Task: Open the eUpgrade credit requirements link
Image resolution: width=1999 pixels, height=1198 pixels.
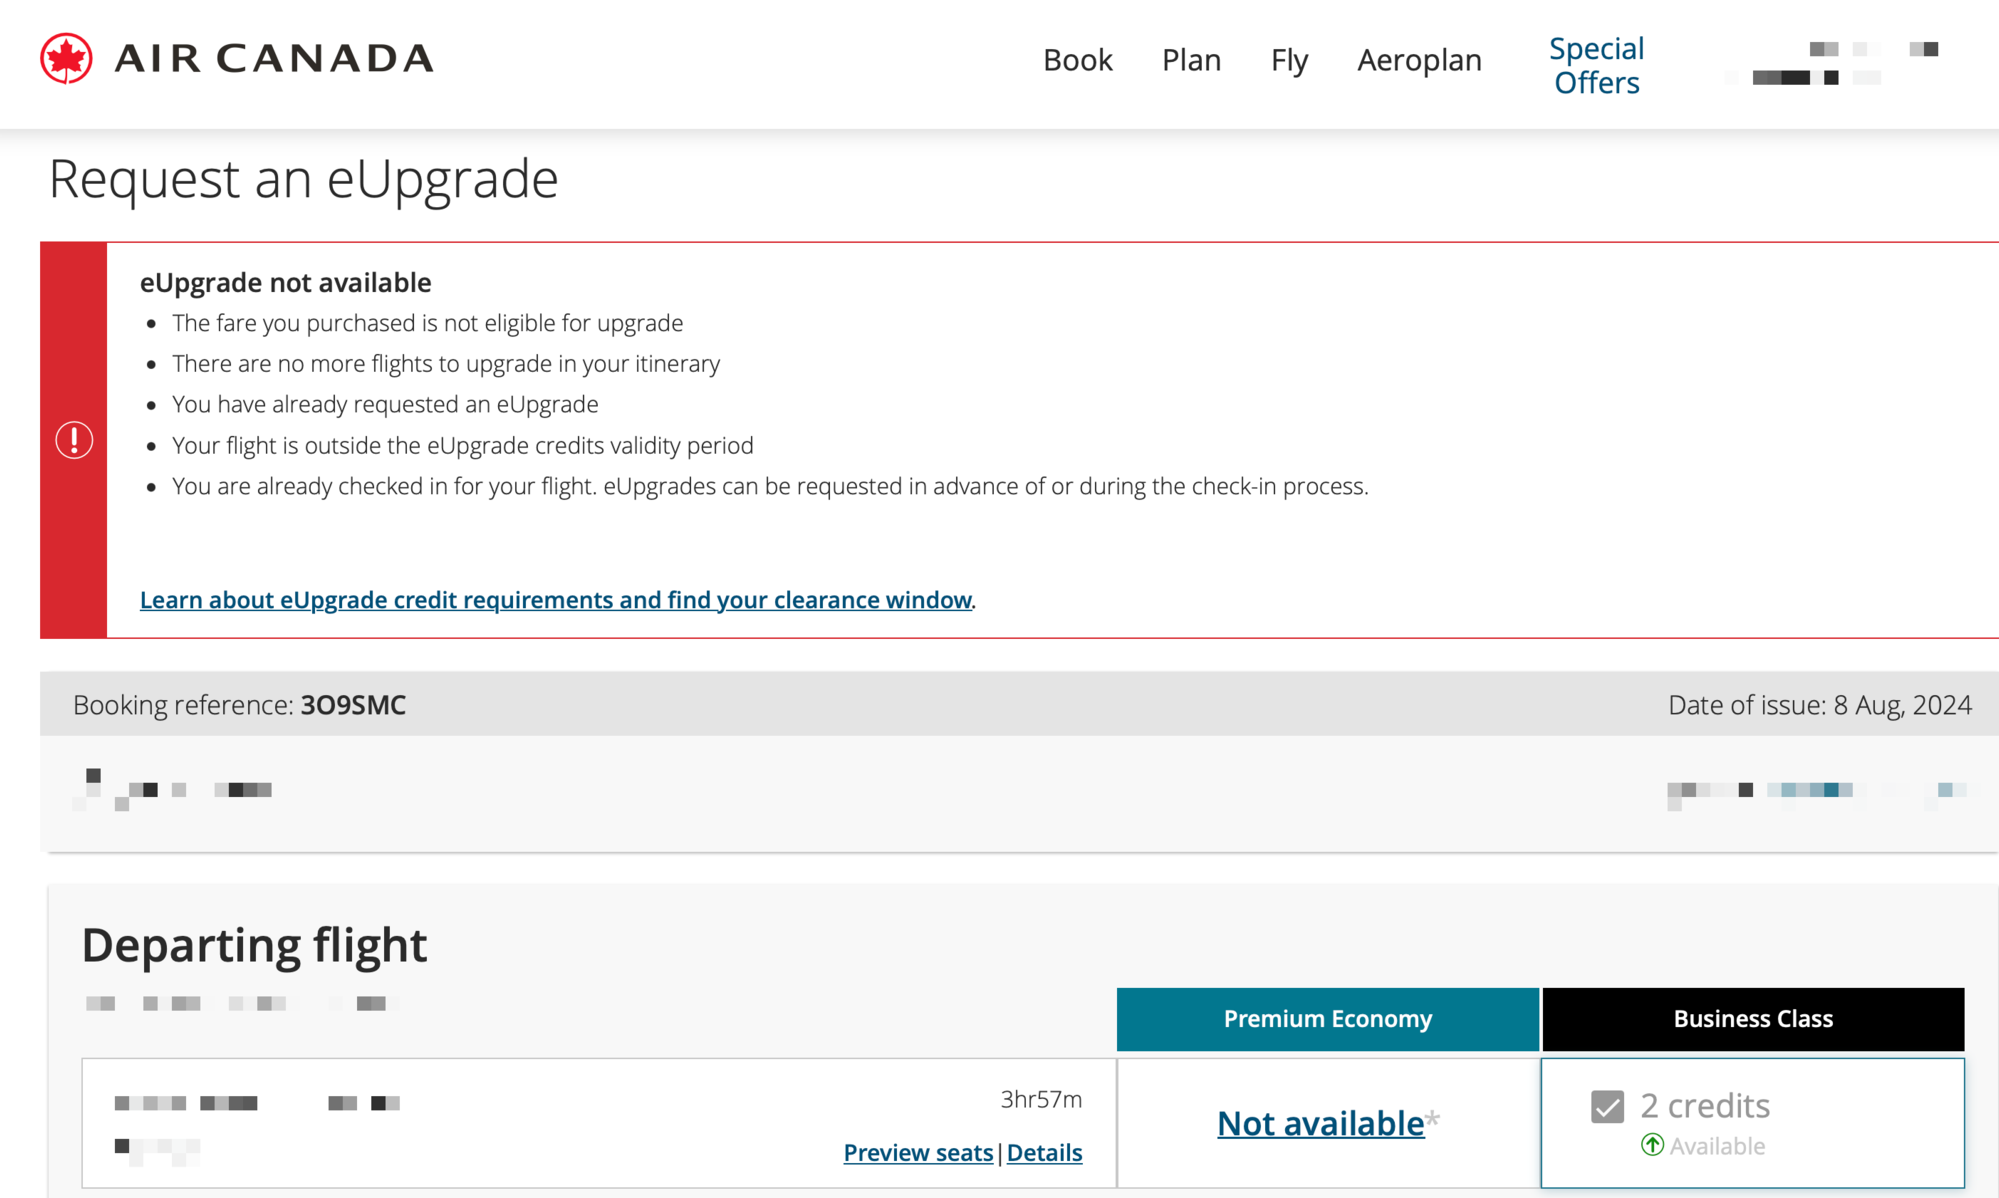Action: coord(556,599)
